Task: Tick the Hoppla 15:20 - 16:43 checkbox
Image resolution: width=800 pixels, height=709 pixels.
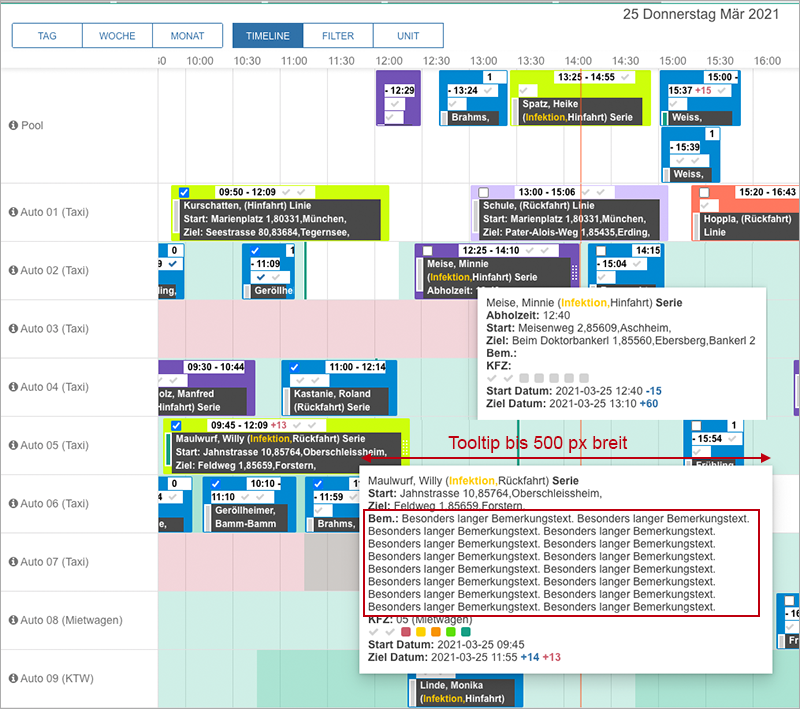Action: click(704, 192)
